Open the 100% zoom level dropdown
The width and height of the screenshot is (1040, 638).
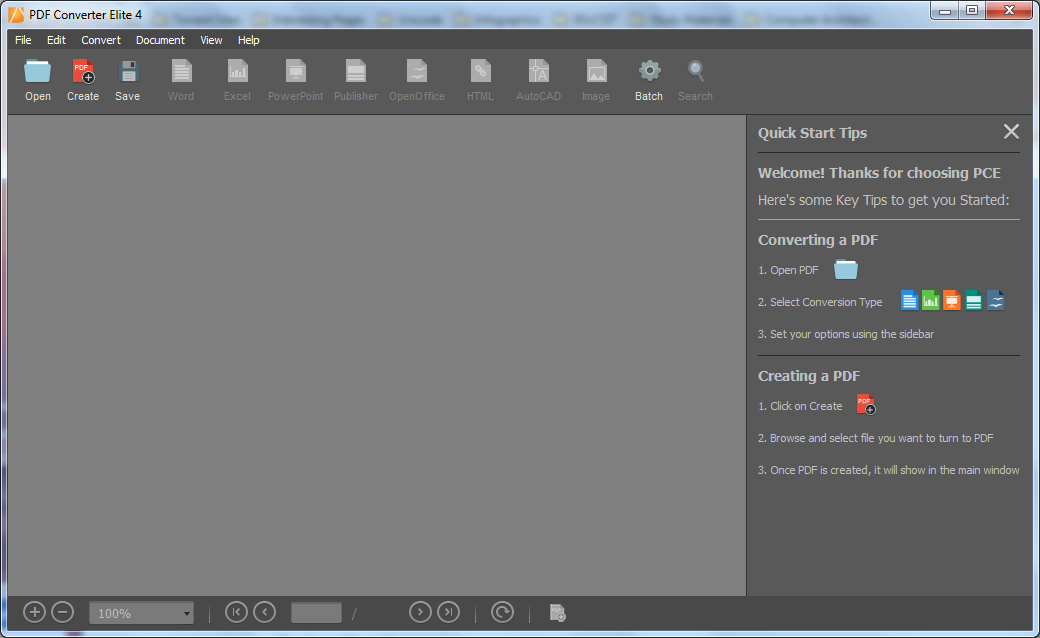click(141, 613)
